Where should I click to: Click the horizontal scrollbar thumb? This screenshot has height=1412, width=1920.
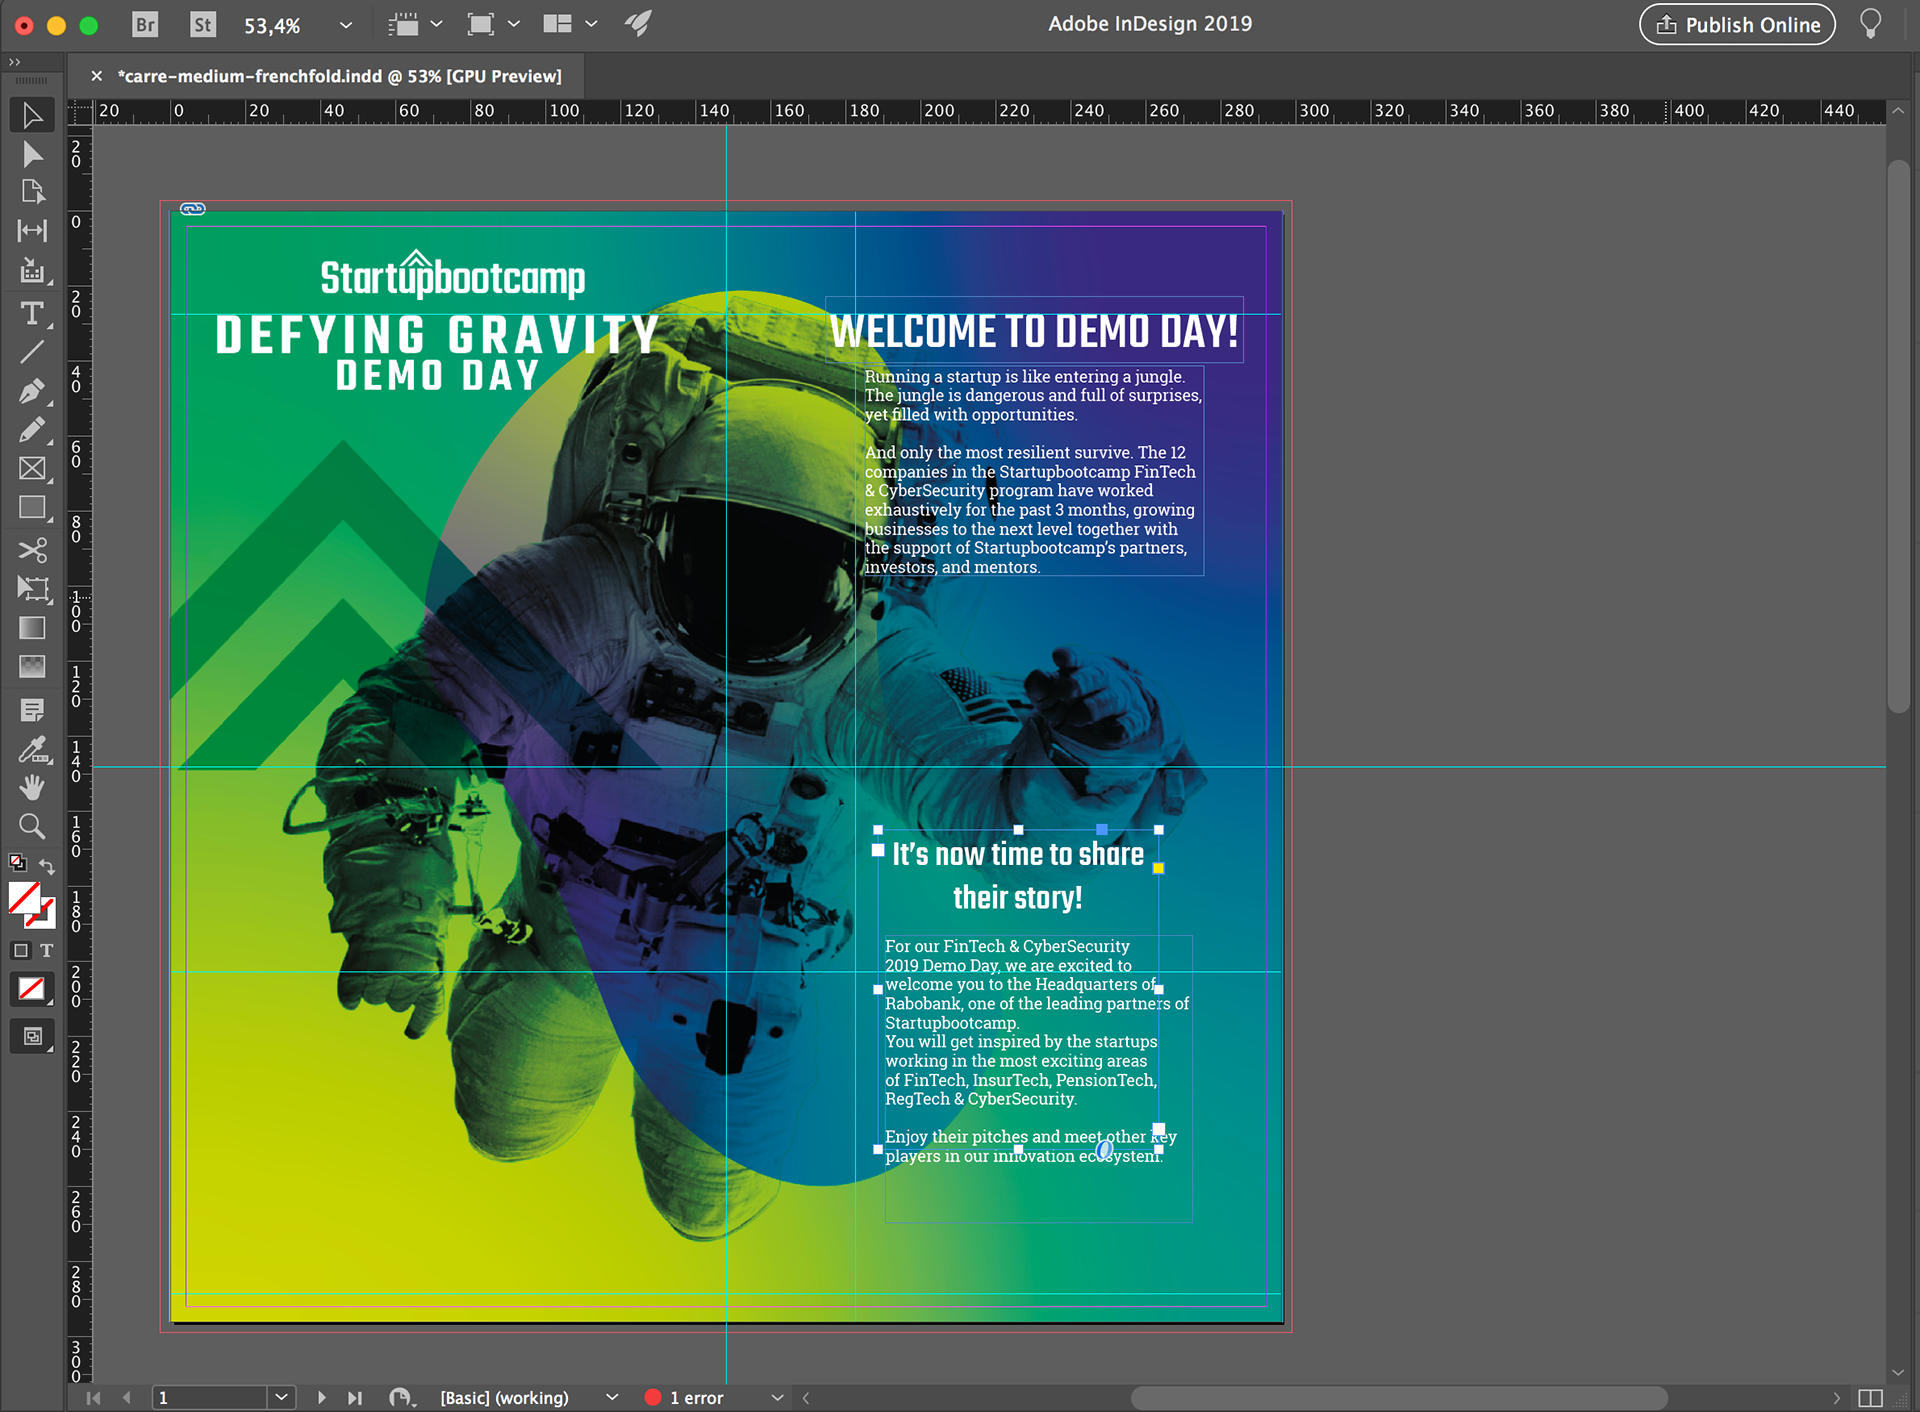(x=1398, y=1397)
